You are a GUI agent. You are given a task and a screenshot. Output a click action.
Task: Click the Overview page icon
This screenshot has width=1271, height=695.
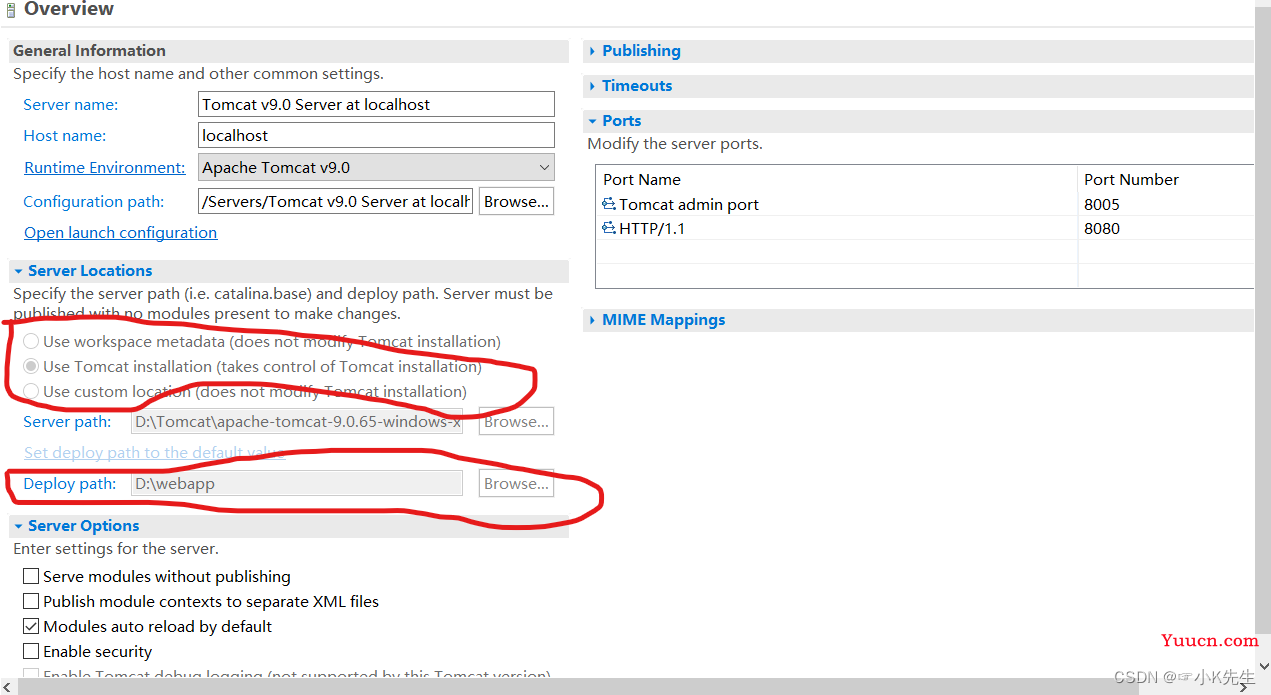(x=11, y=10)
